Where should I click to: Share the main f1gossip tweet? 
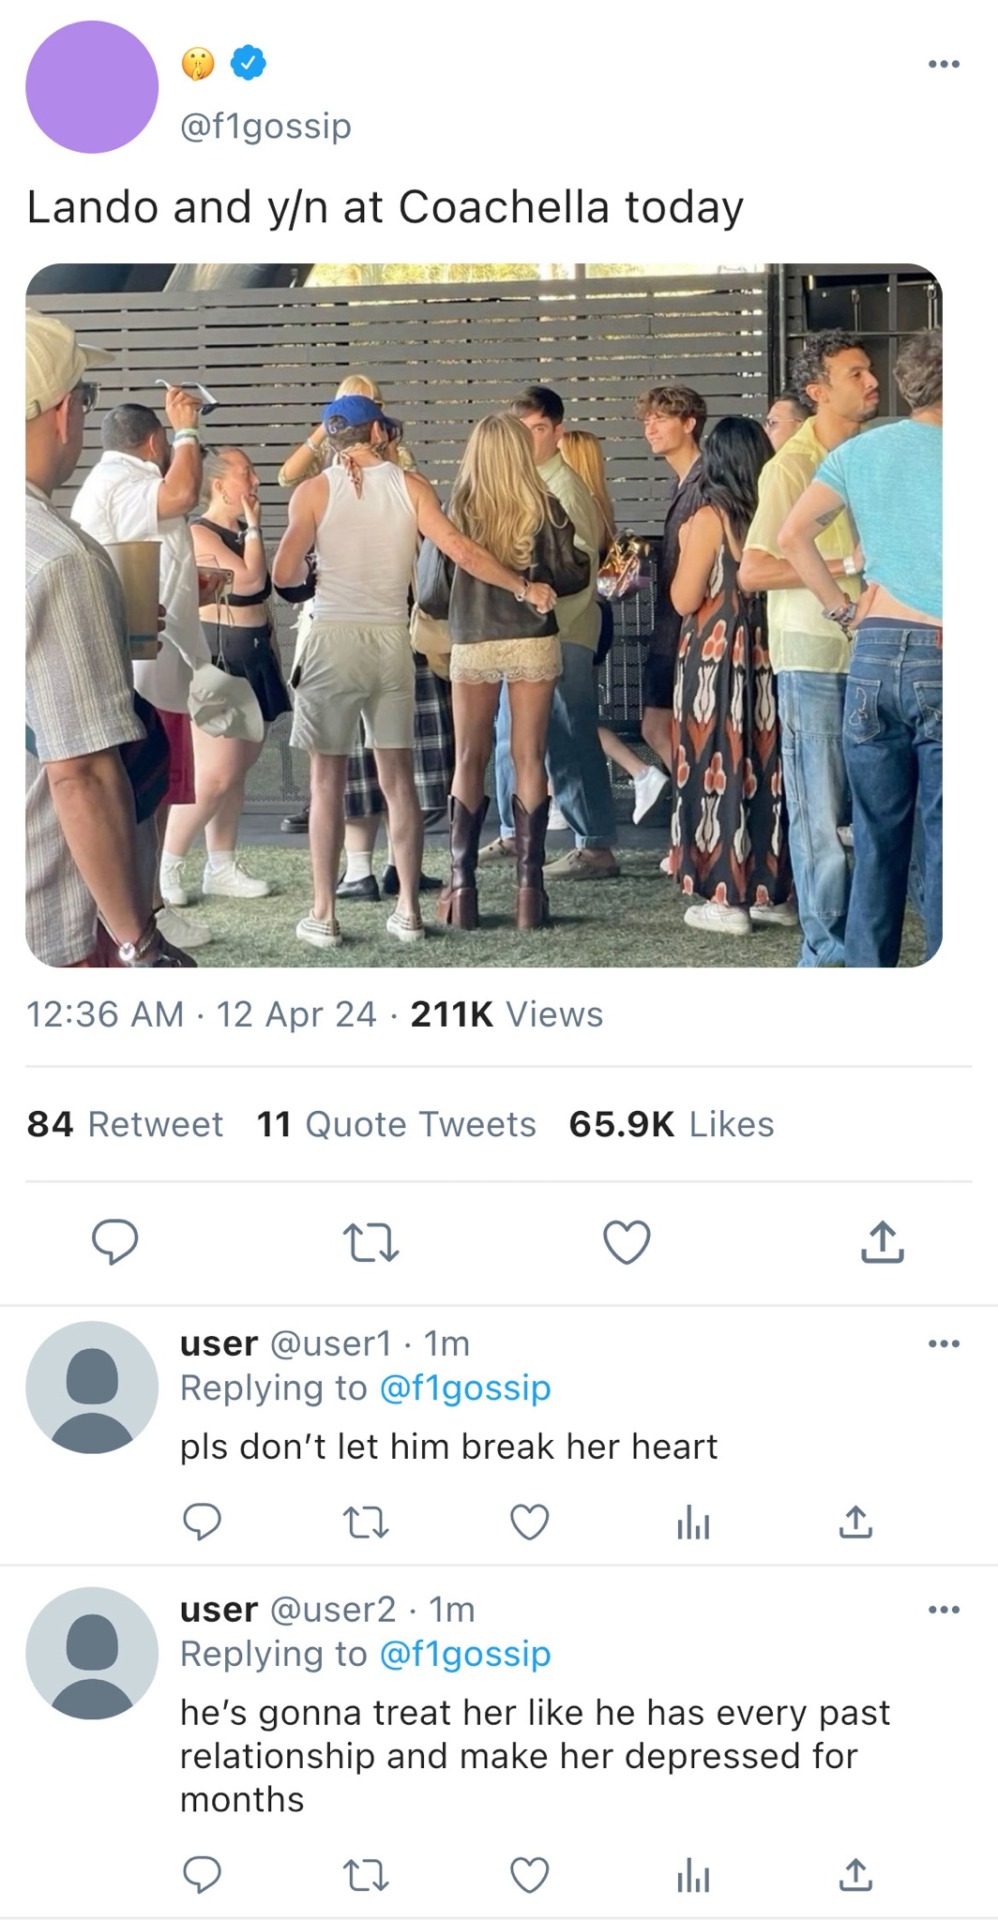tap(882, 1242)
